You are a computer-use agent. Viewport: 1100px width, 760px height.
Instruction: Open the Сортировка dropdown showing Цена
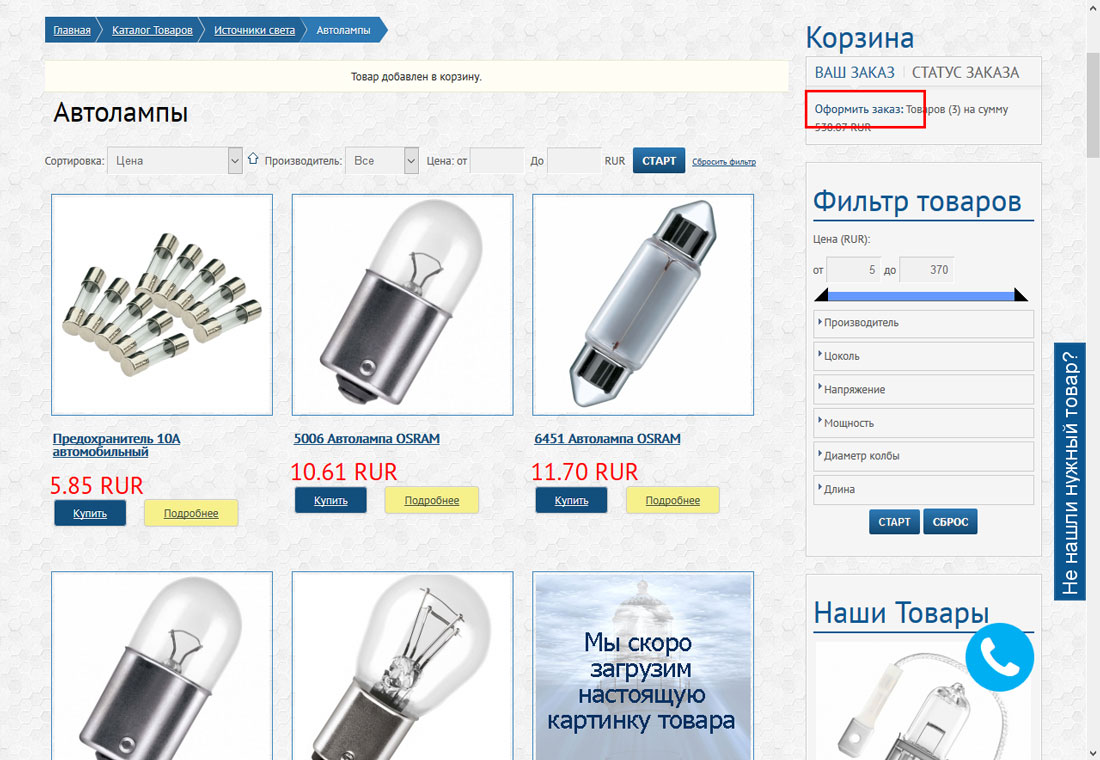tap(175, 161)
